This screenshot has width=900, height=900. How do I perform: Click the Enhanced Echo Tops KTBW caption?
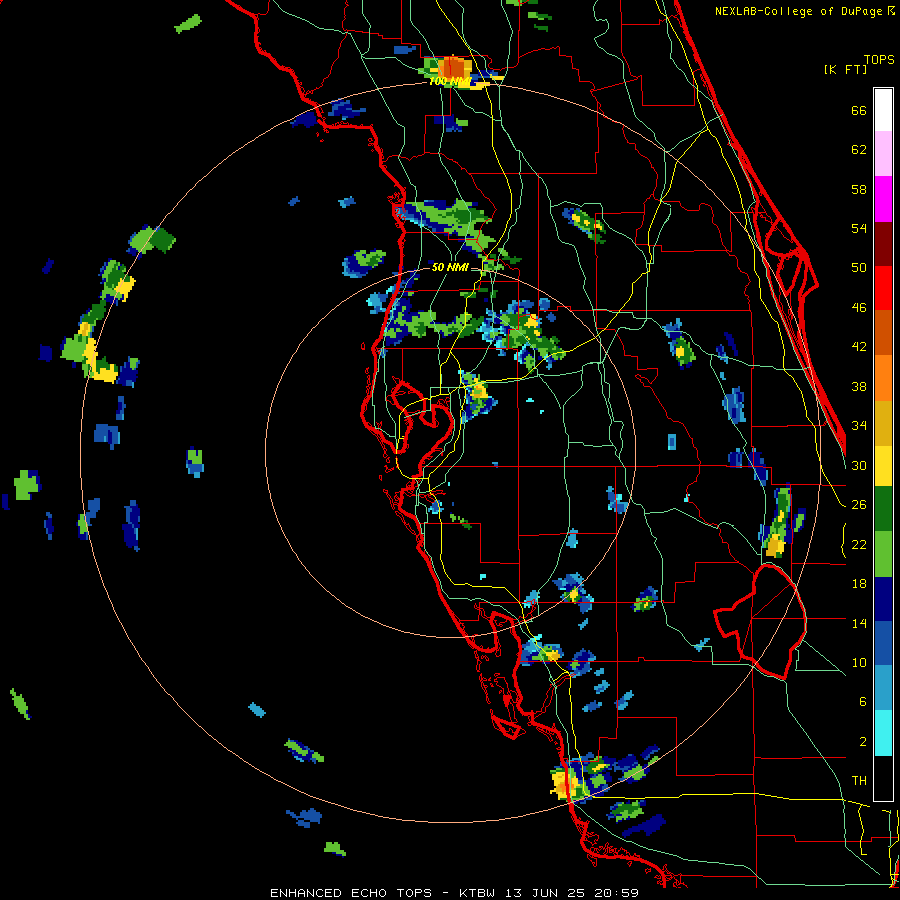[454, 893]
